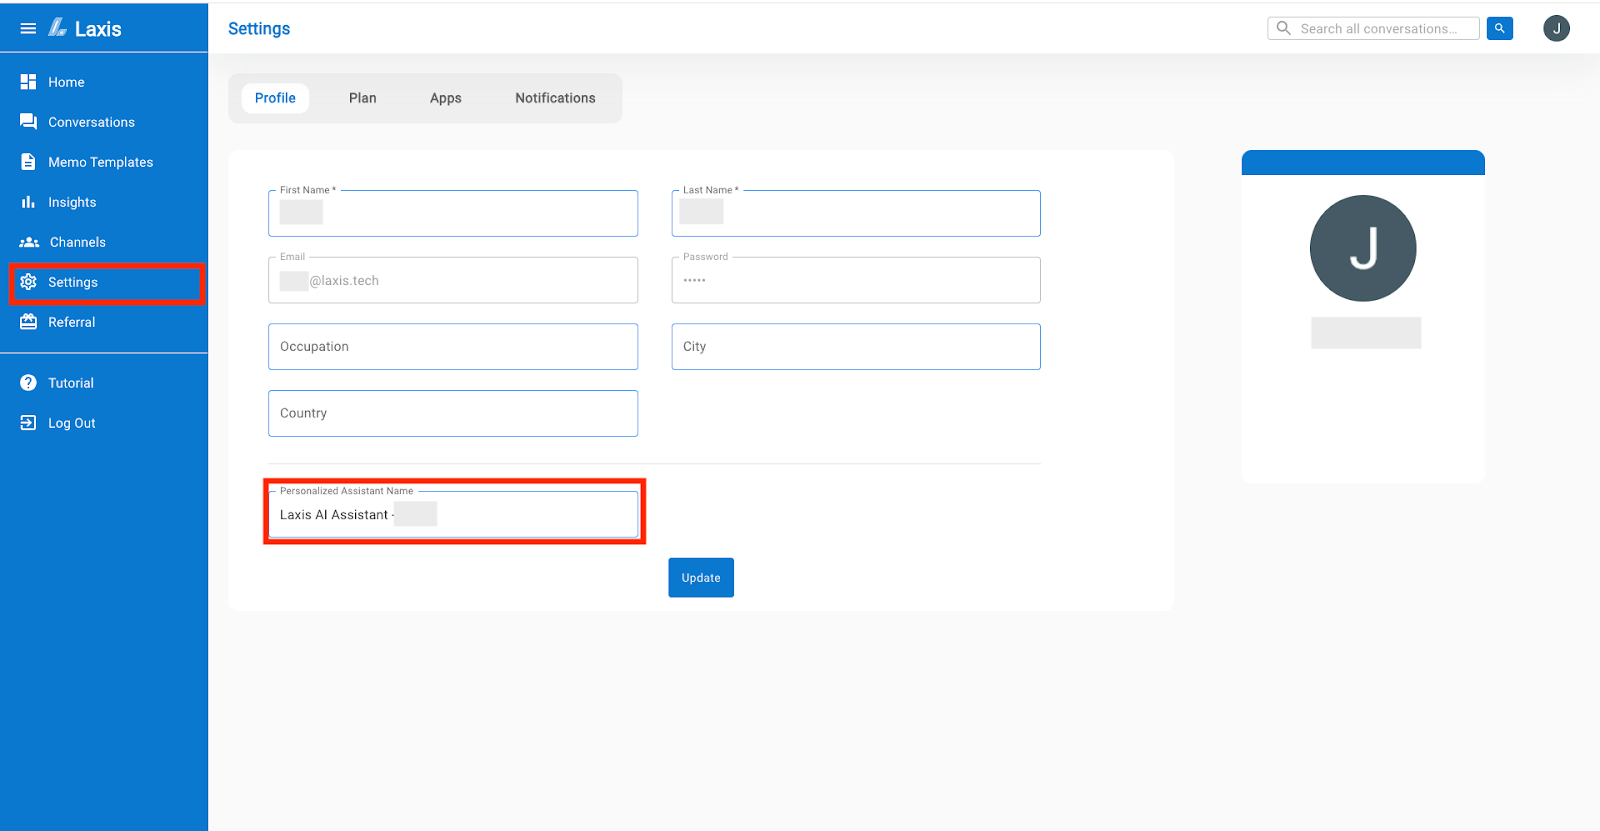
Task: Click the Memo Templates document icon
Action: [x=28, y=162]
